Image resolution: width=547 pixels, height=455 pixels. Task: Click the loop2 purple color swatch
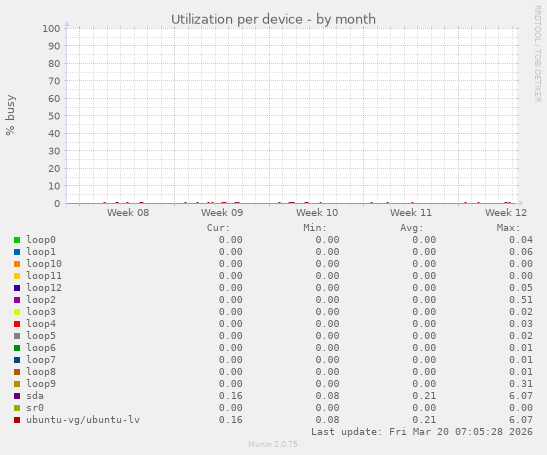[x=17, y=300]
